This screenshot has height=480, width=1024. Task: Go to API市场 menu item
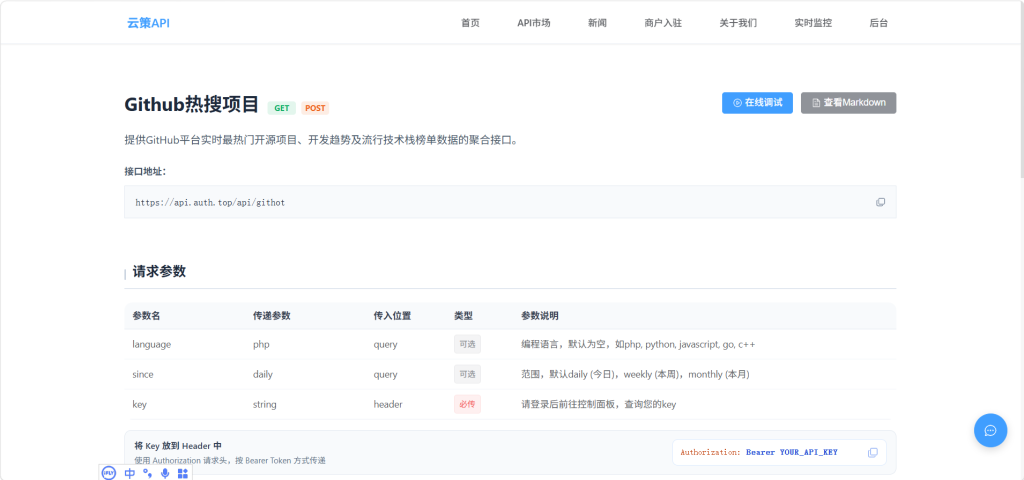coord(534,23)
